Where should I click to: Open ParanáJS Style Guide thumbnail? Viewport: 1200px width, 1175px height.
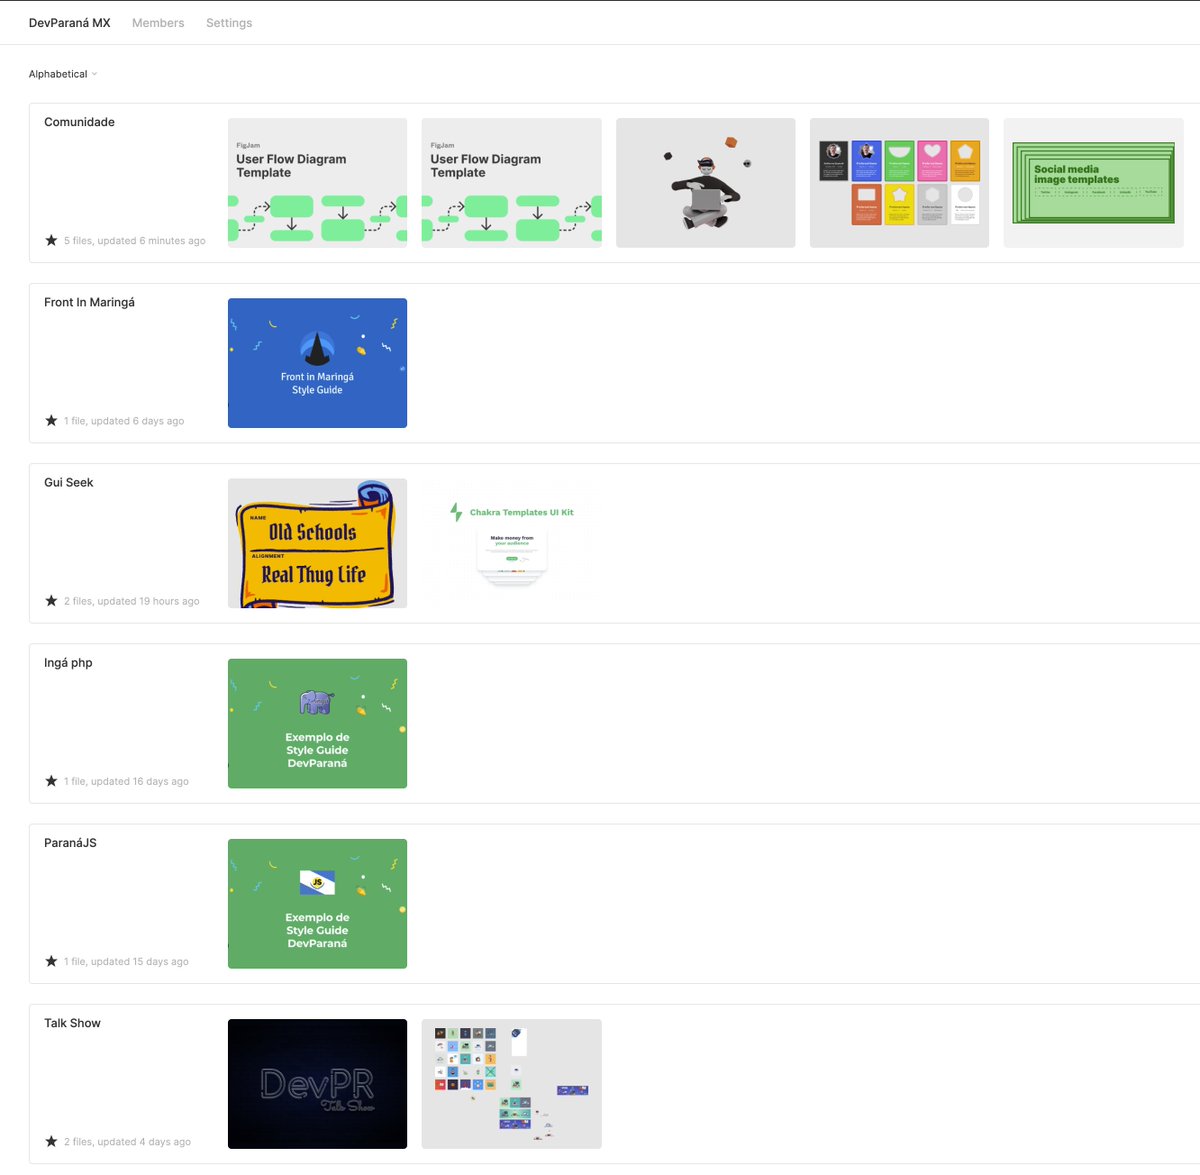point(317,904)
